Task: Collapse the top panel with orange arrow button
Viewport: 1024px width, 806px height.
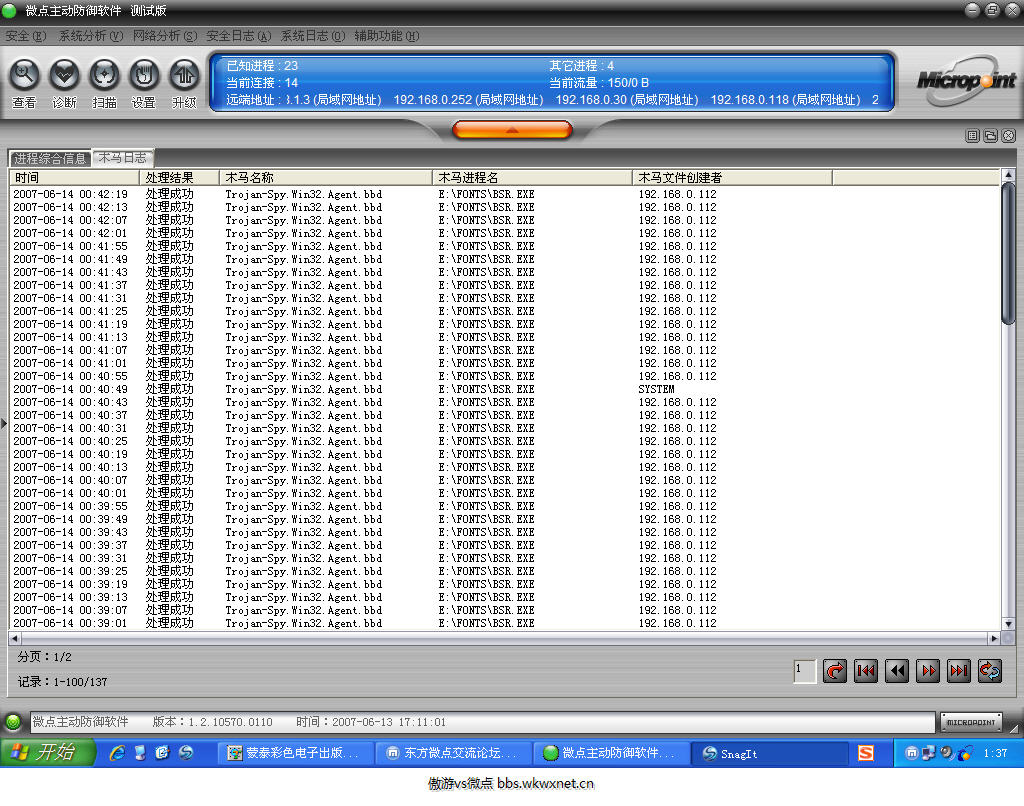Action: [x=512, y=130]
